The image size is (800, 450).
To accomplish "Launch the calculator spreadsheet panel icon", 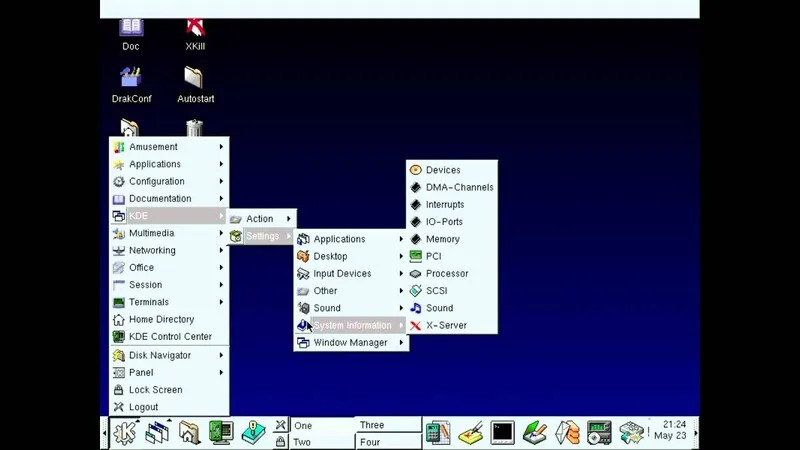I will point(438,433).
